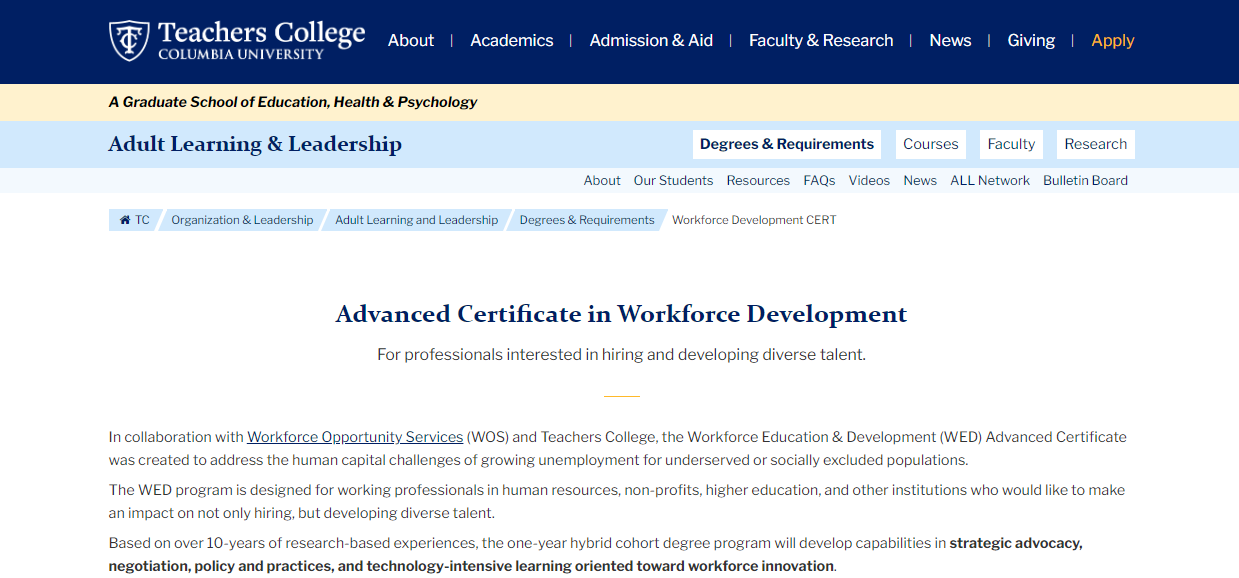Screen dimensions: 1239x578
Task: Click the home icon in breadcrumb
Action: pyautogui.click(x=125, y=220)
